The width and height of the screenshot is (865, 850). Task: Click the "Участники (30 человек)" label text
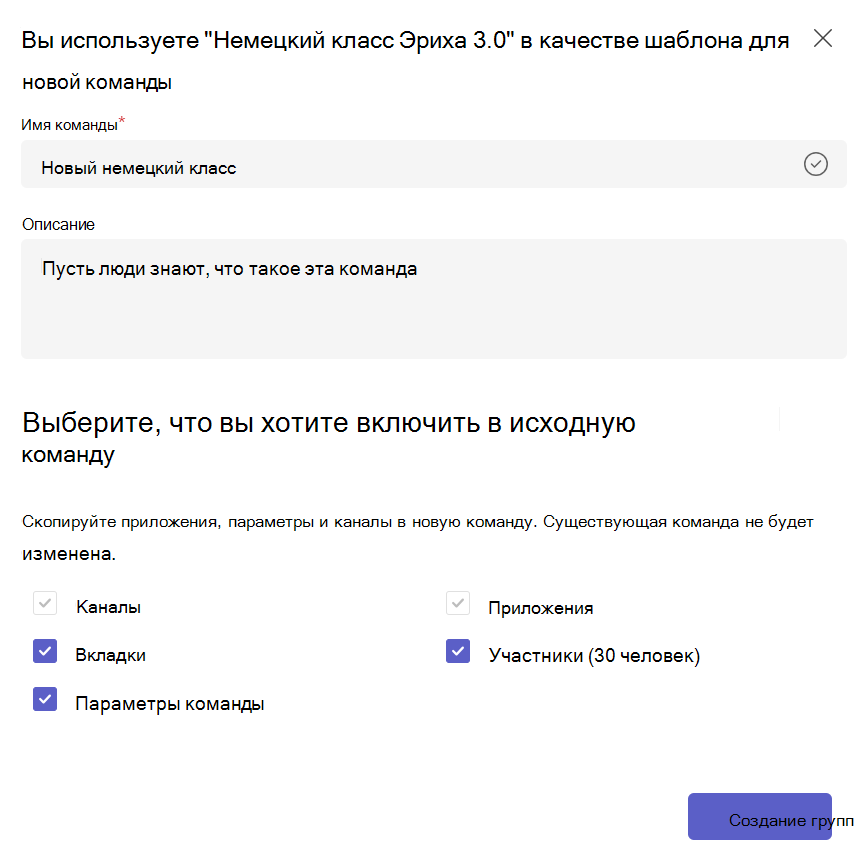pyautogui.click(x=594, y=655)
